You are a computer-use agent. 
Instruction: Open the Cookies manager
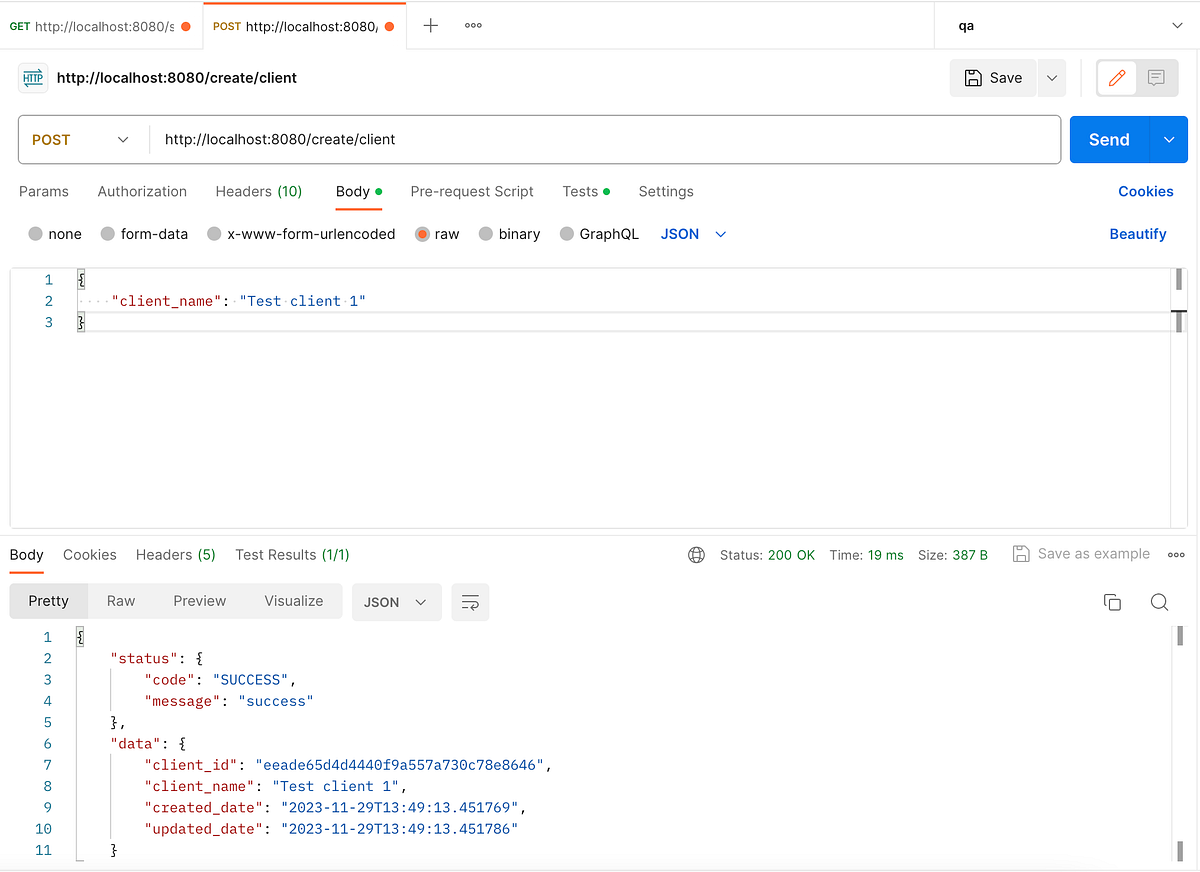tap(1145, 191)
